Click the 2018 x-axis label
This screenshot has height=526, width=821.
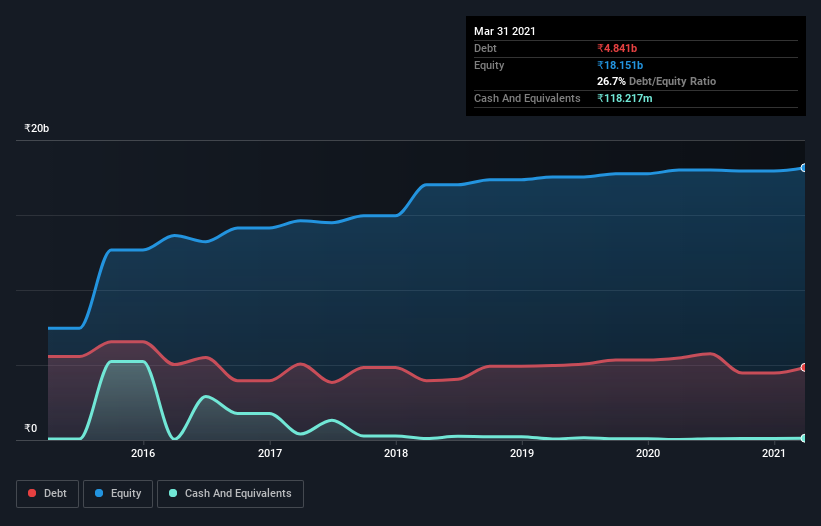(x=396, y=453)
